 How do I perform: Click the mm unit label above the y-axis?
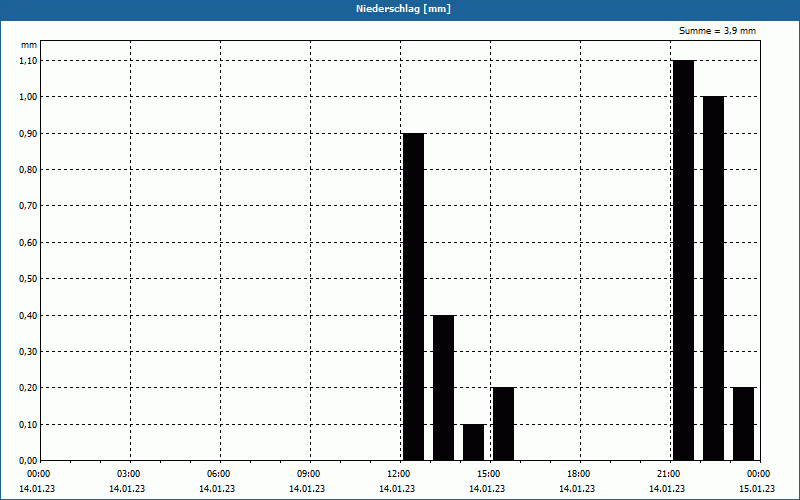pyautogui.click(x=29, y=45)
